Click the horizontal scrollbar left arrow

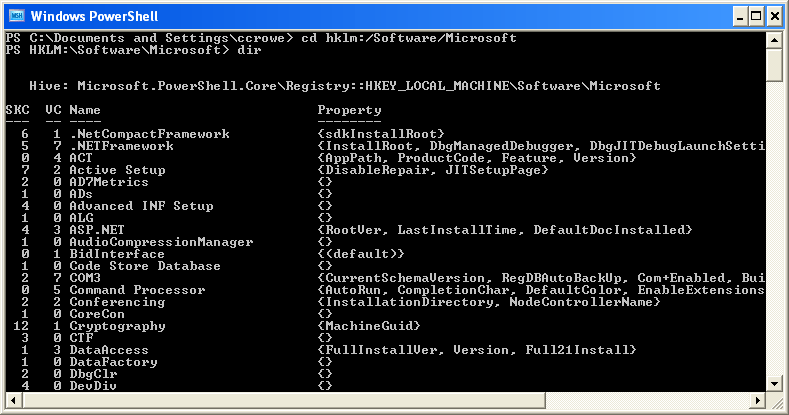click(14, 401)
